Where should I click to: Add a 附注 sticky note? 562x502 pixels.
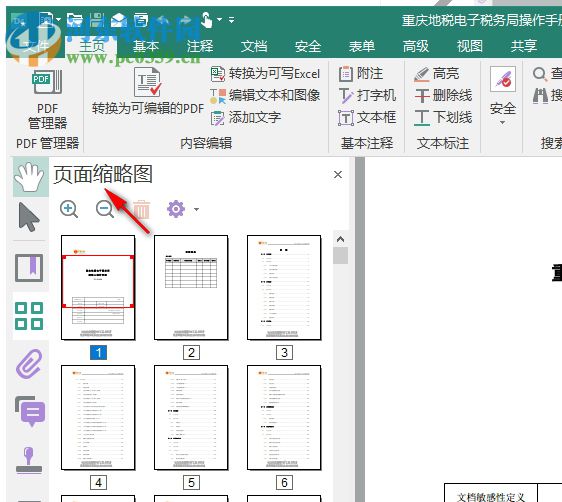[x=361, y=73]
